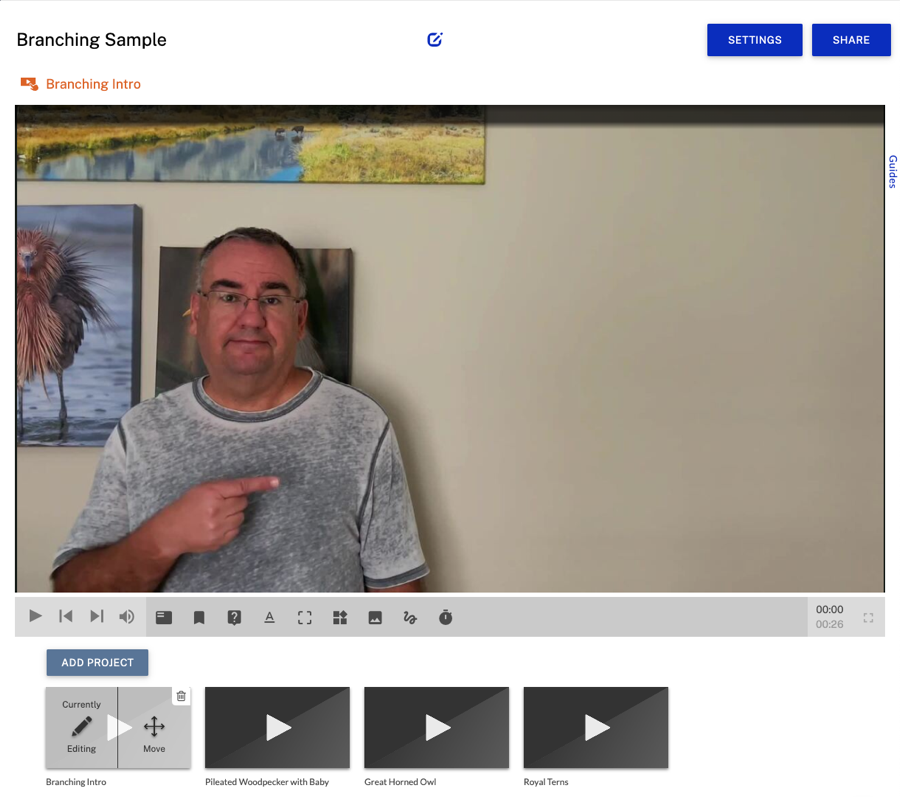Screen dimensions: 900x797
Task: Open the widgets and shapes tool
Action: [340, 618]
